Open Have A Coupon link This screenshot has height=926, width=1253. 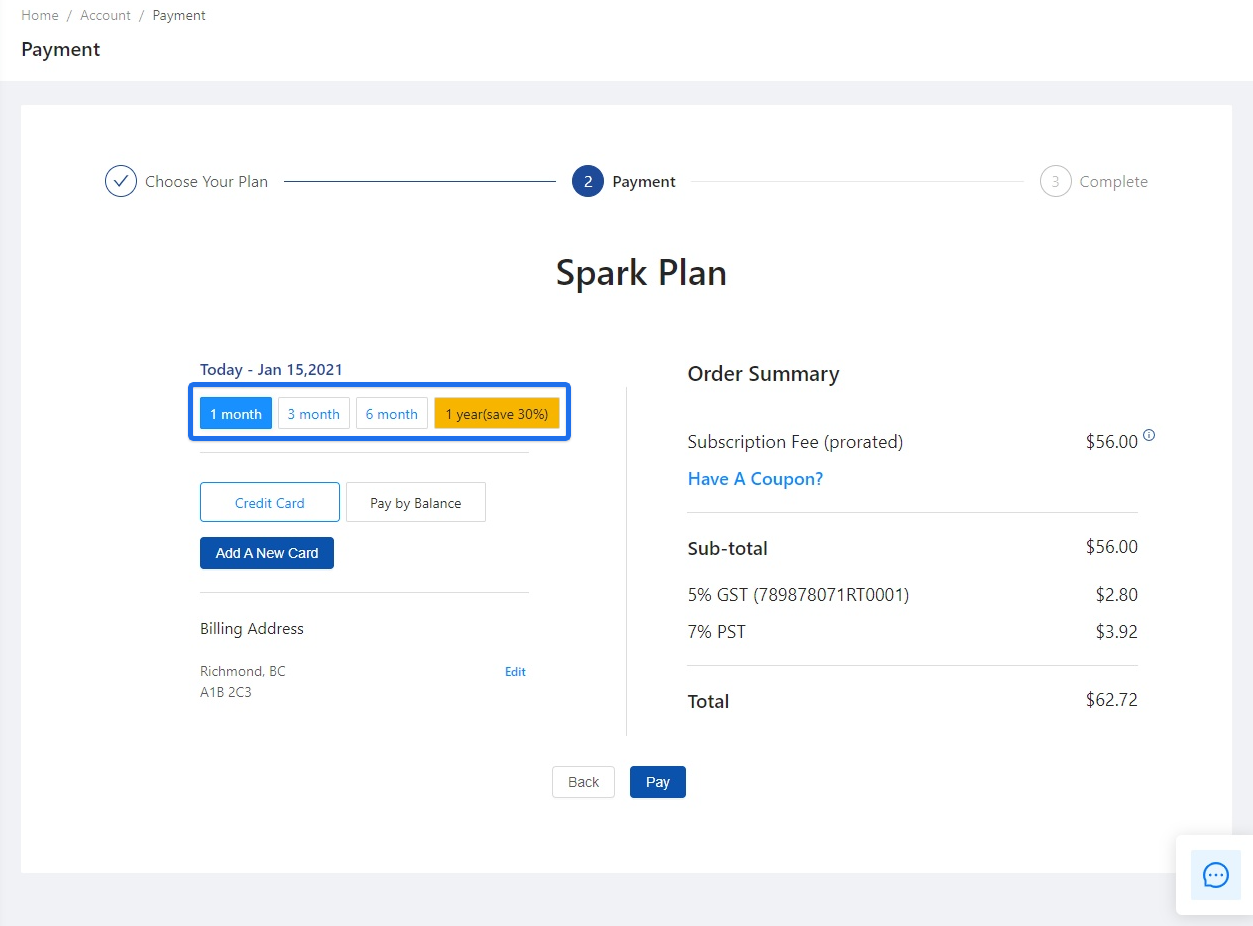click(x=755, y=479)
